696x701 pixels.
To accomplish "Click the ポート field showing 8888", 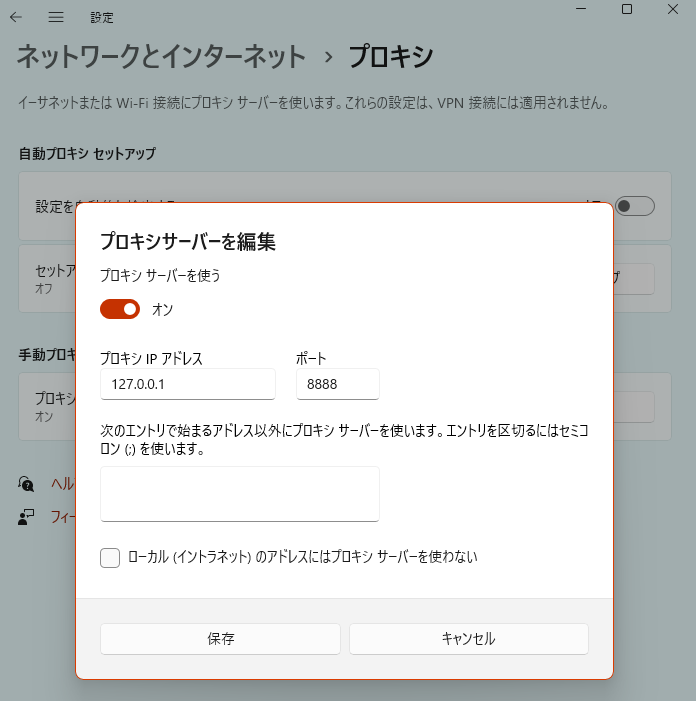I will point(338,384).
